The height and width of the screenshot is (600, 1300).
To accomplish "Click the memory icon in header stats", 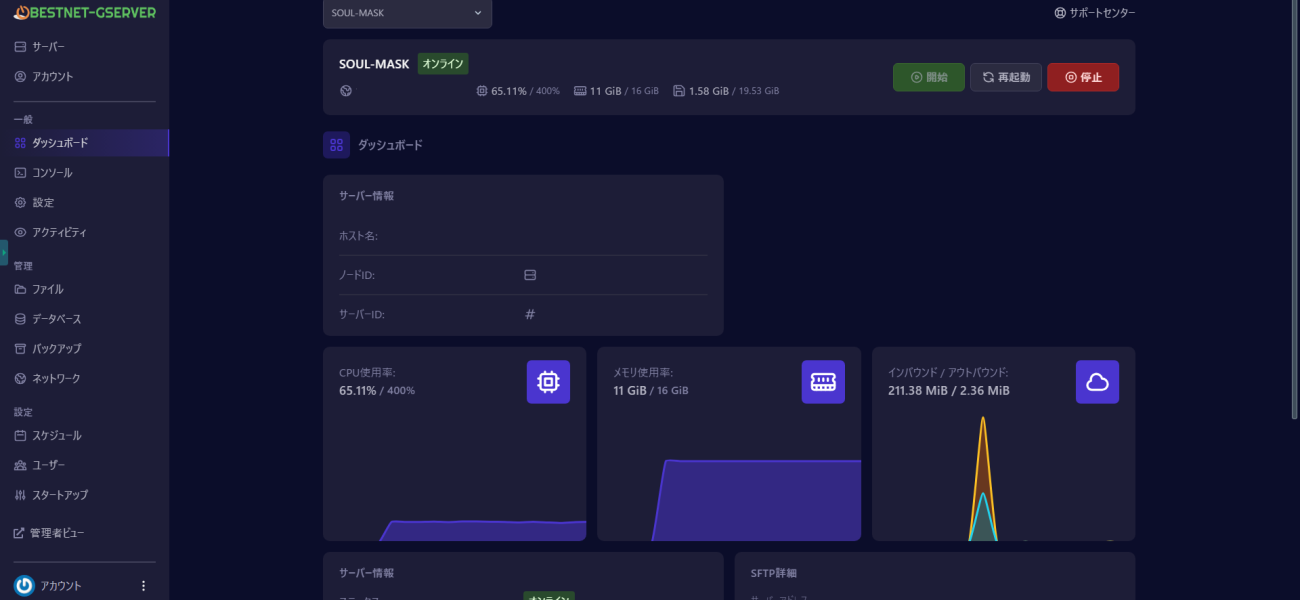I will 580,91.
